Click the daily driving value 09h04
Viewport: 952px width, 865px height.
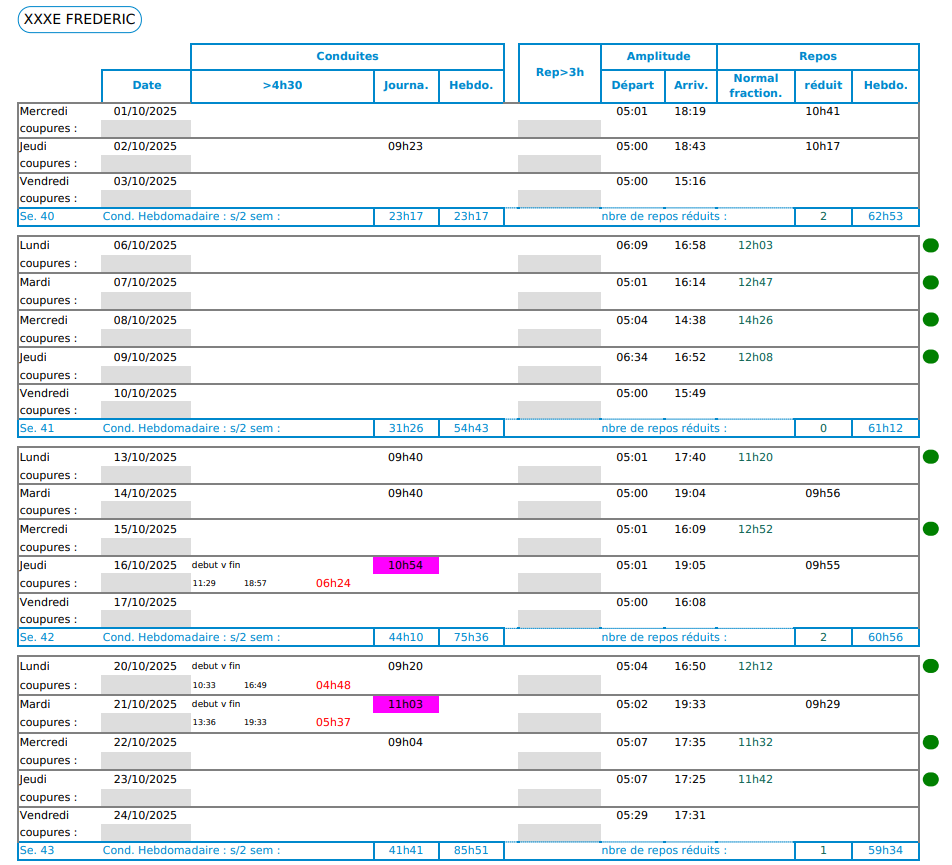pyautogui.click(x=406, y=743)
